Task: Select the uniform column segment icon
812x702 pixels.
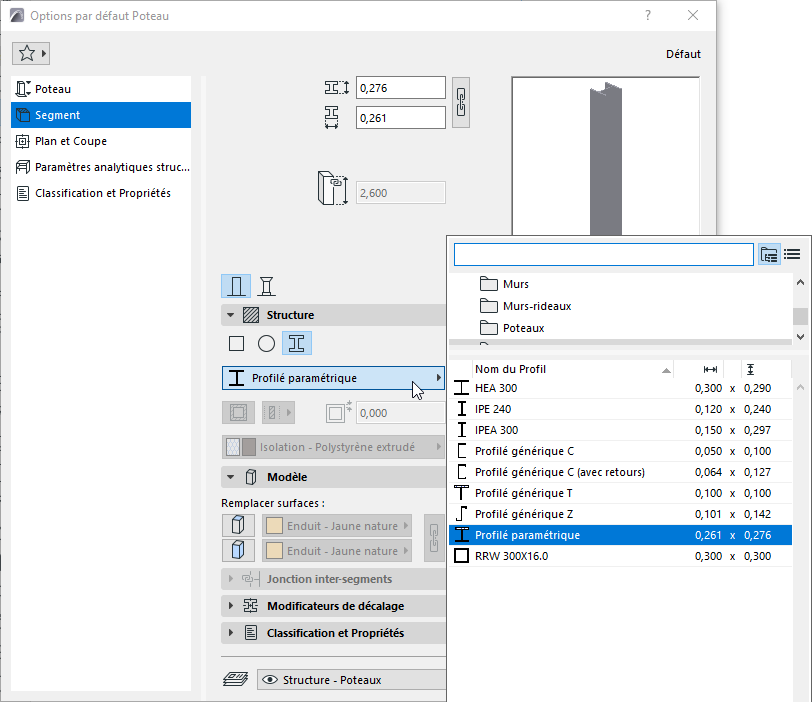Action: point(236,286)
